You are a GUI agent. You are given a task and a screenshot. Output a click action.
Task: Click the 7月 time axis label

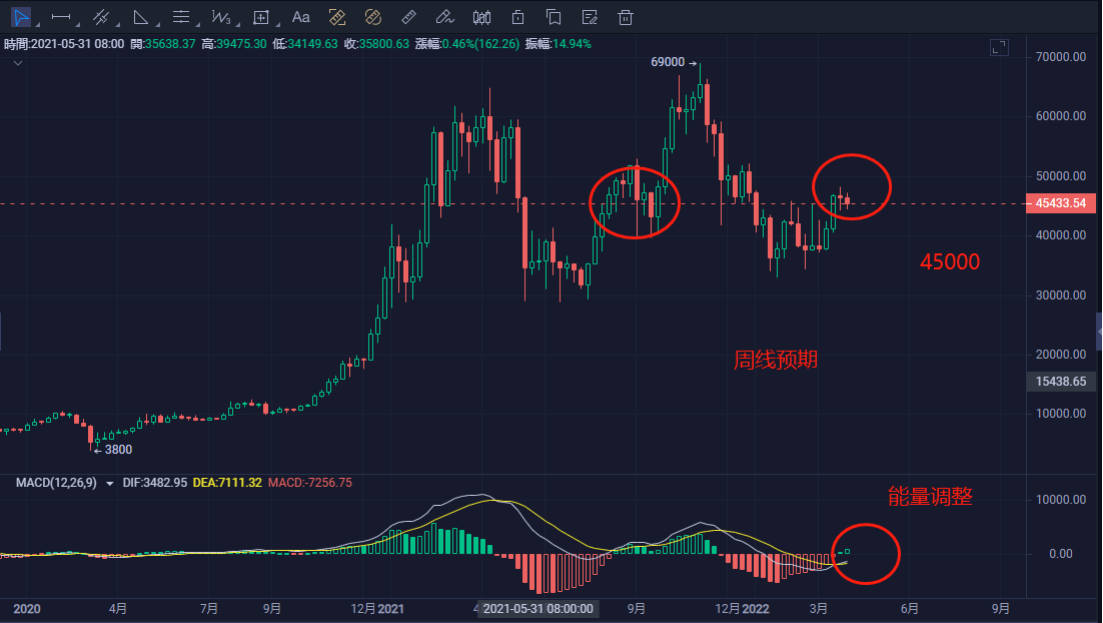pyautogui.click(x=209, y=609)
